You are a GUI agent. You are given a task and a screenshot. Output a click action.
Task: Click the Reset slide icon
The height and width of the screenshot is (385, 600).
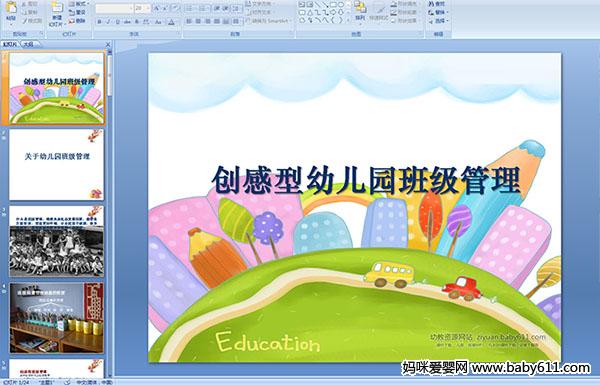tap(77, 13)
